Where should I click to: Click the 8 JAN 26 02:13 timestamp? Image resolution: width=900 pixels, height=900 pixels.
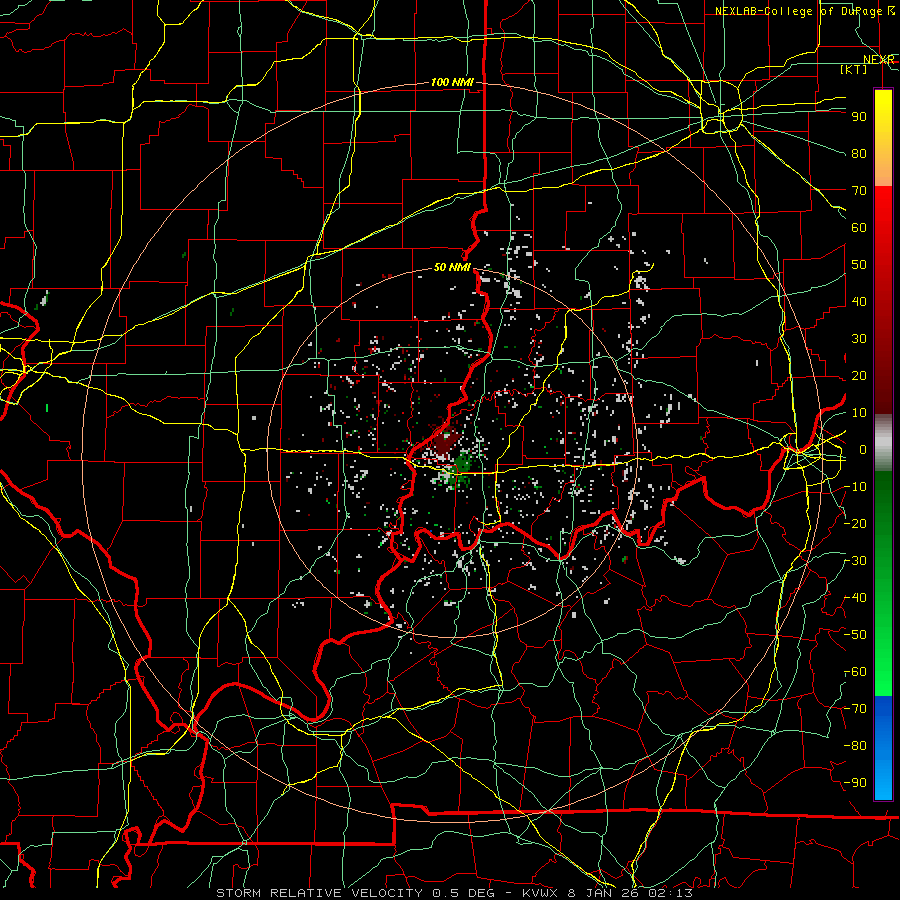click(632, 893)
